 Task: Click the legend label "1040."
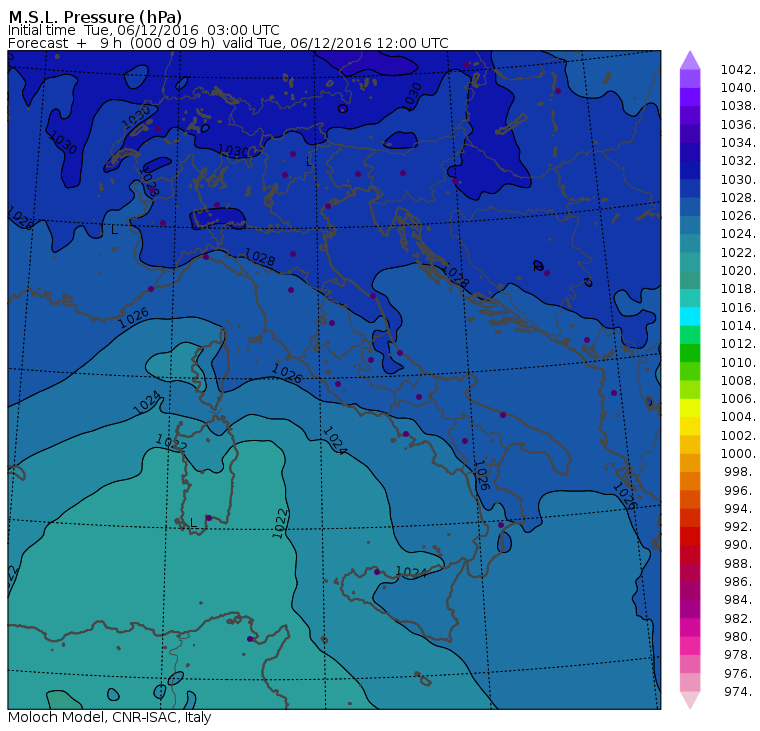pos(738,88)
